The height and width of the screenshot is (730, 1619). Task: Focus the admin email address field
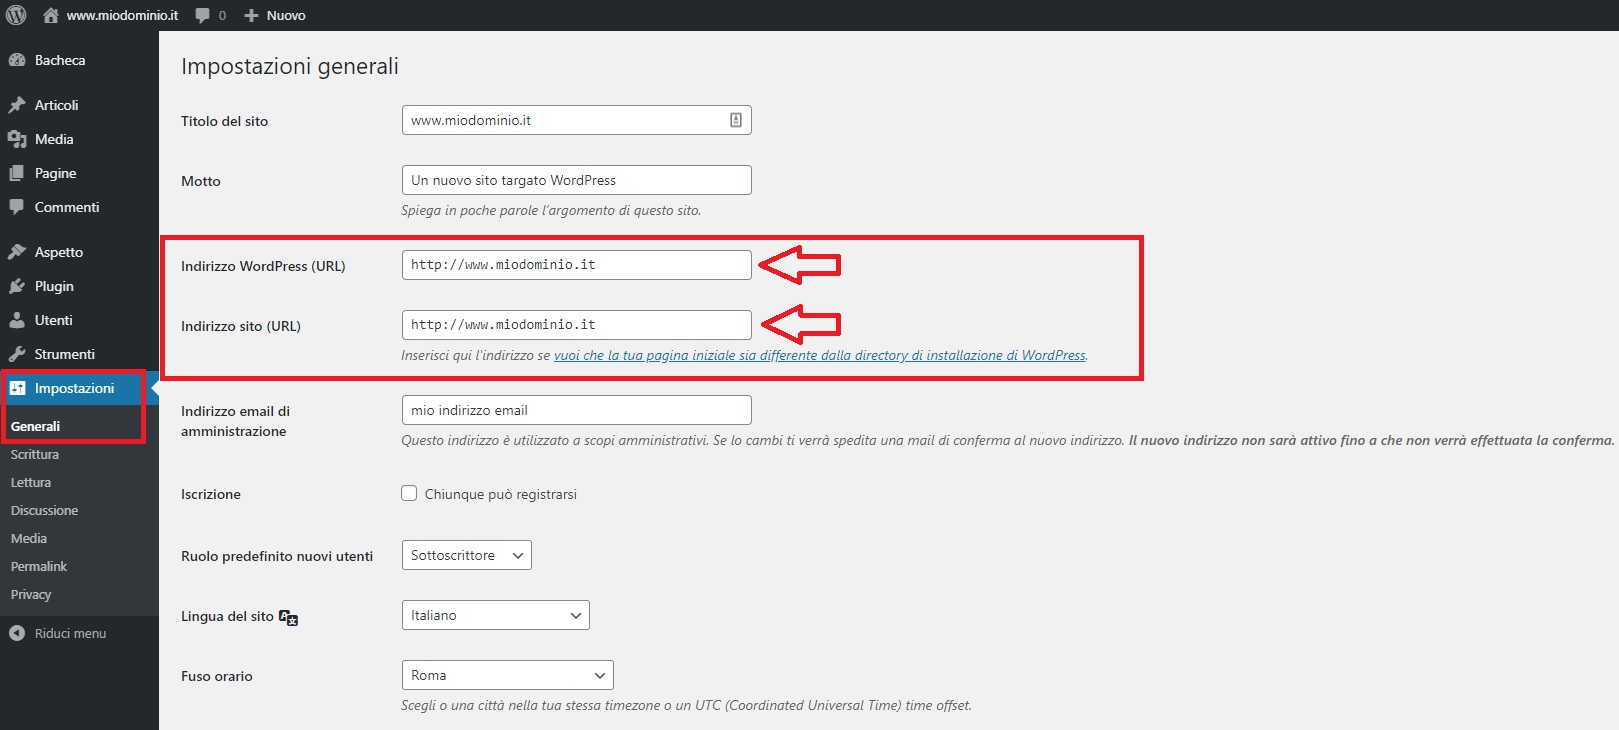(576, 410)
